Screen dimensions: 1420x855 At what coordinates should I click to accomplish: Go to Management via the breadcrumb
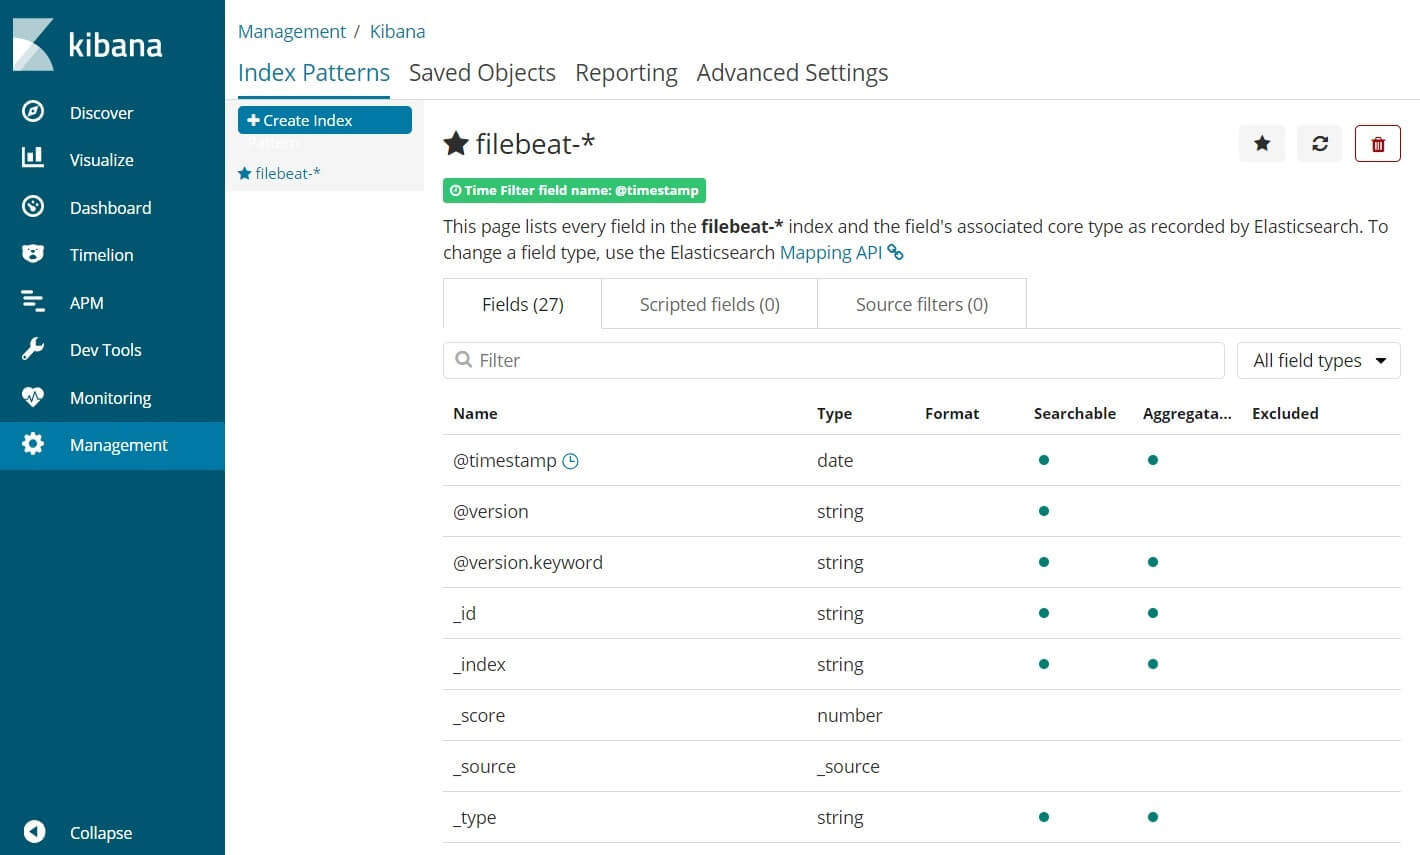[x=291, y=31]
